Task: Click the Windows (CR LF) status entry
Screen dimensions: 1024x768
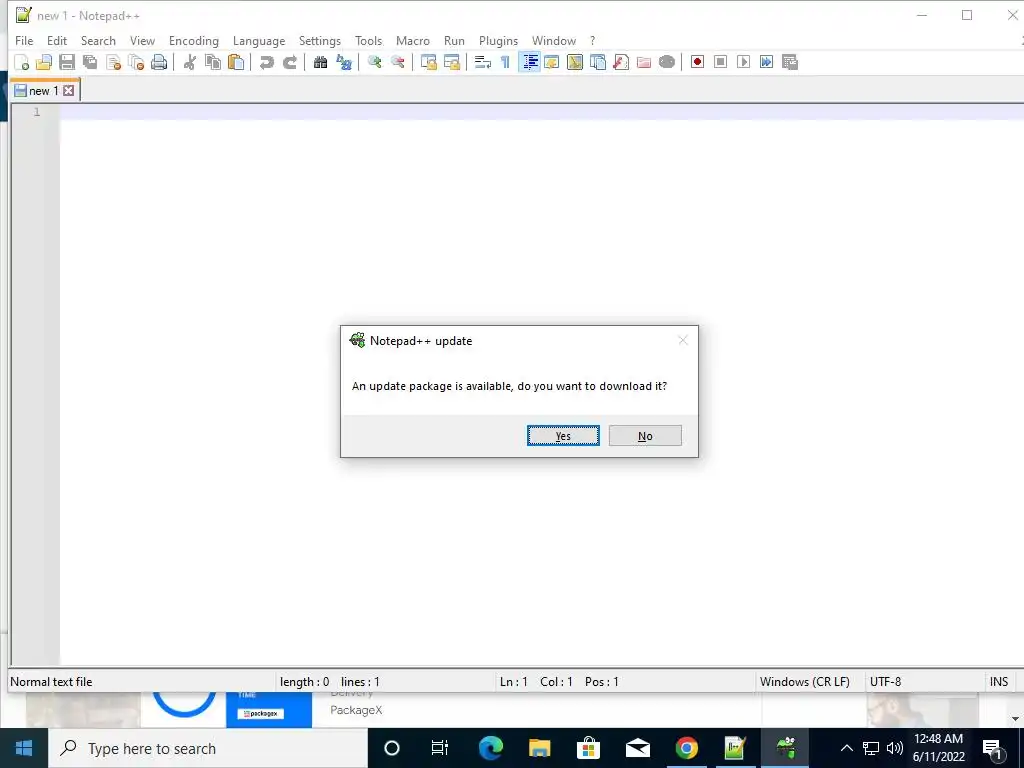Action: pyautogui.click(x=805, y=682)
